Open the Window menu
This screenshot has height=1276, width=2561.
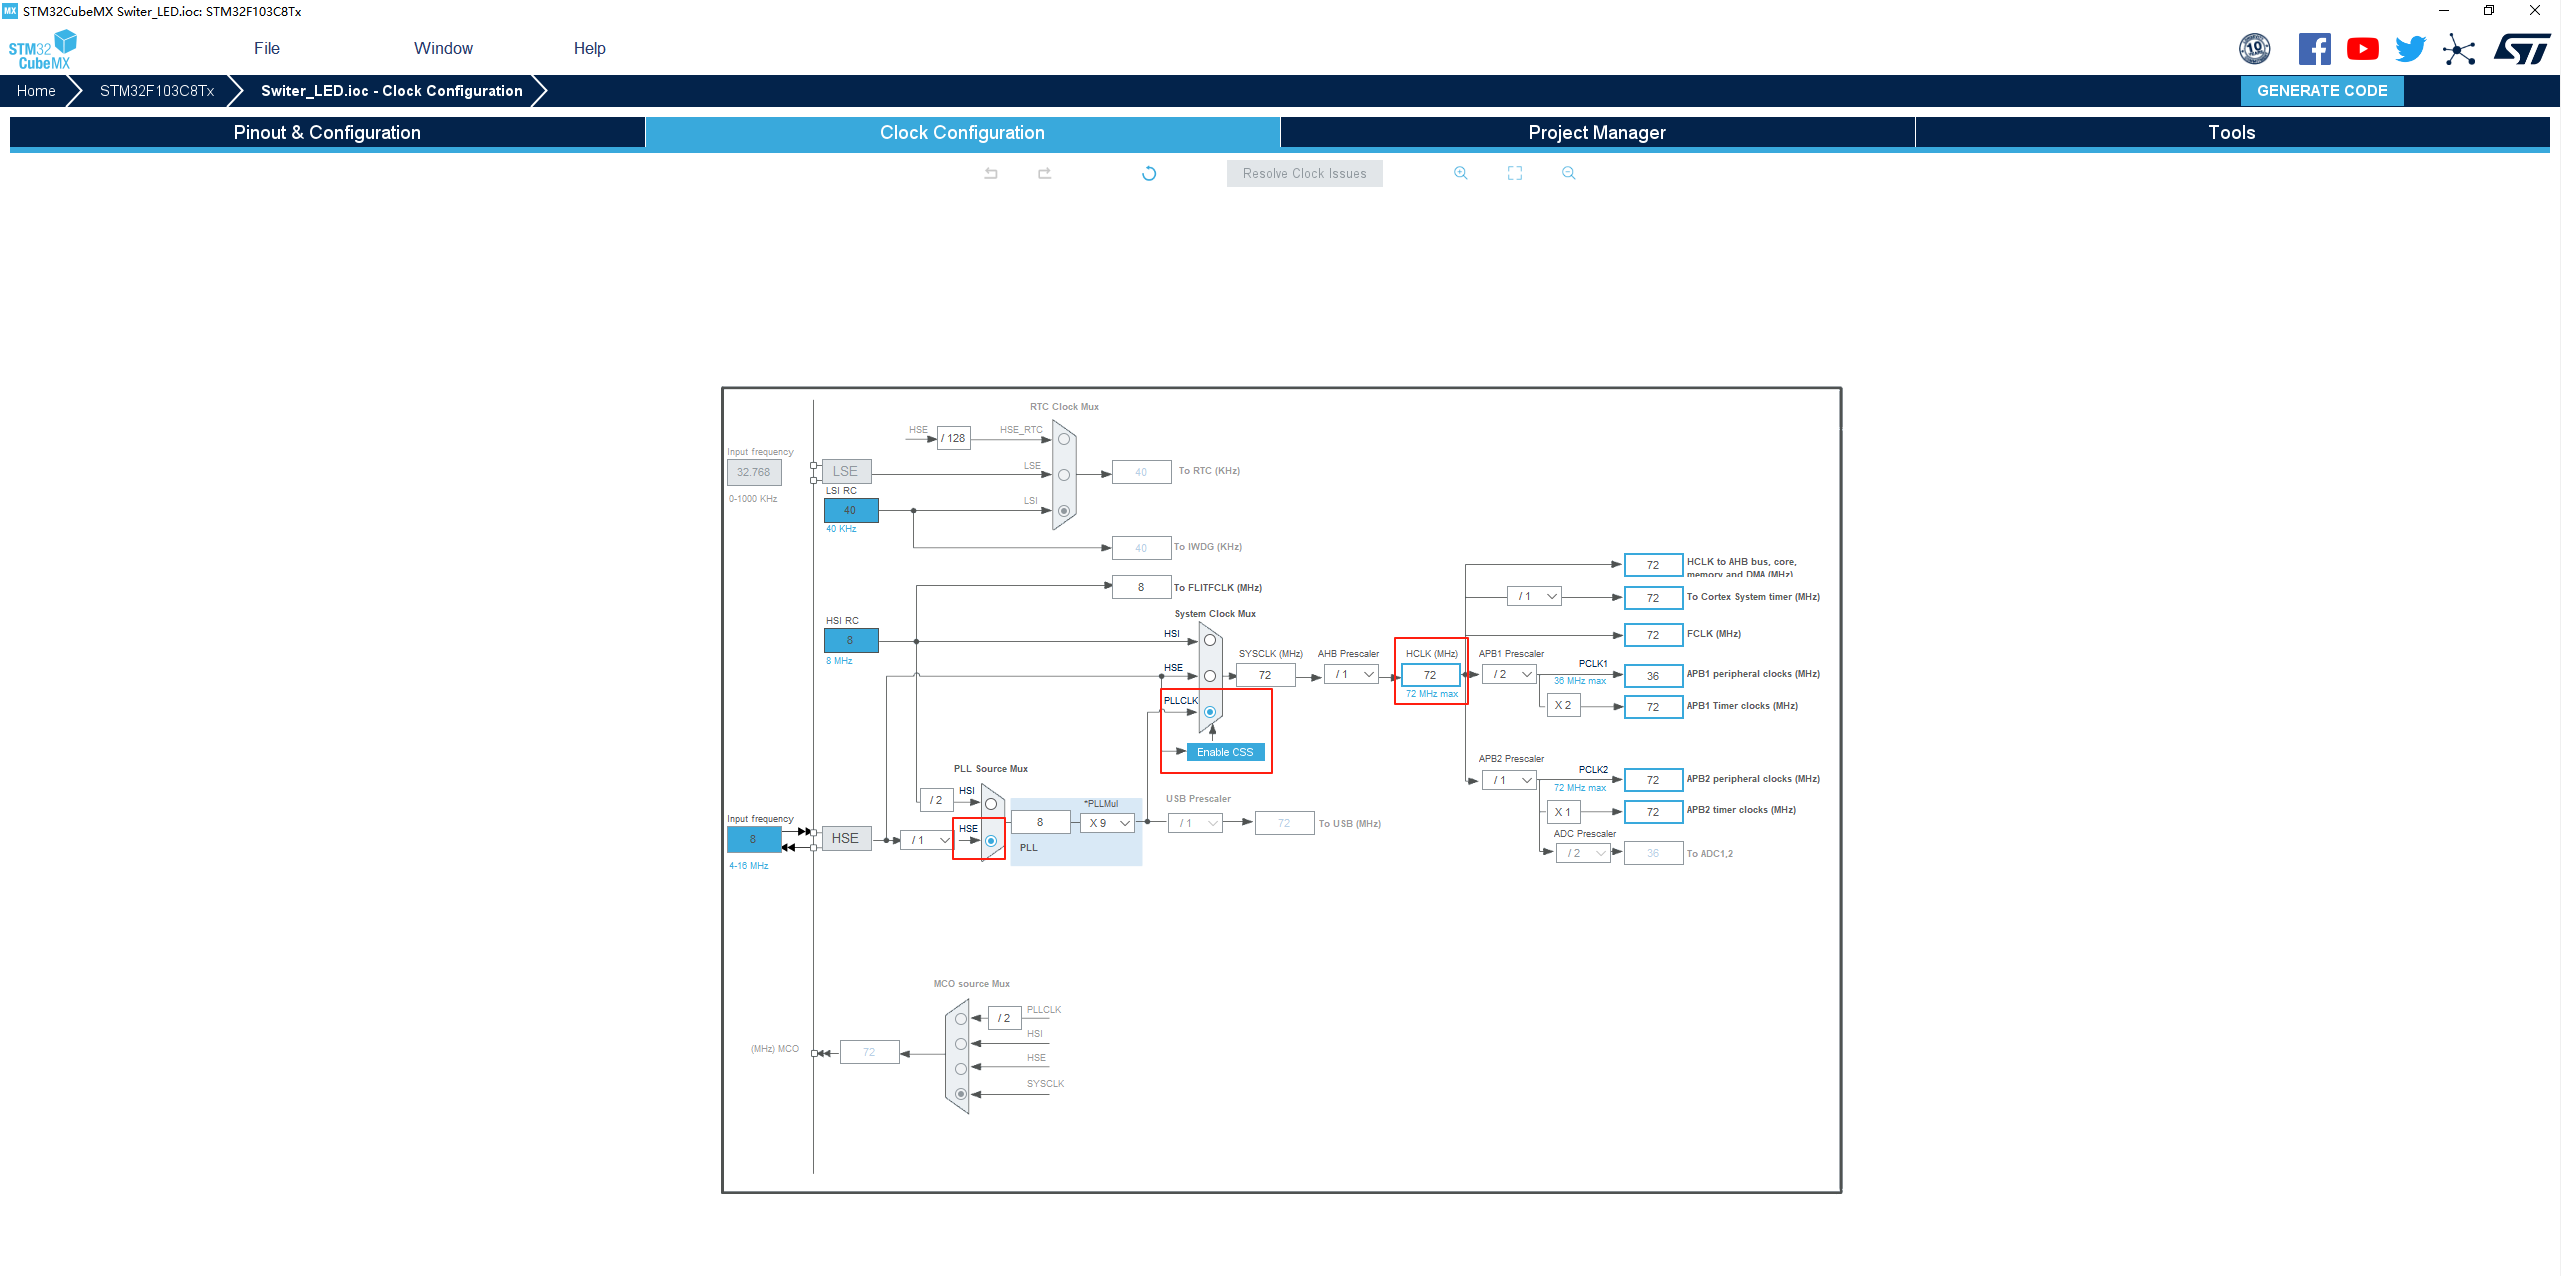pos(443,48)
